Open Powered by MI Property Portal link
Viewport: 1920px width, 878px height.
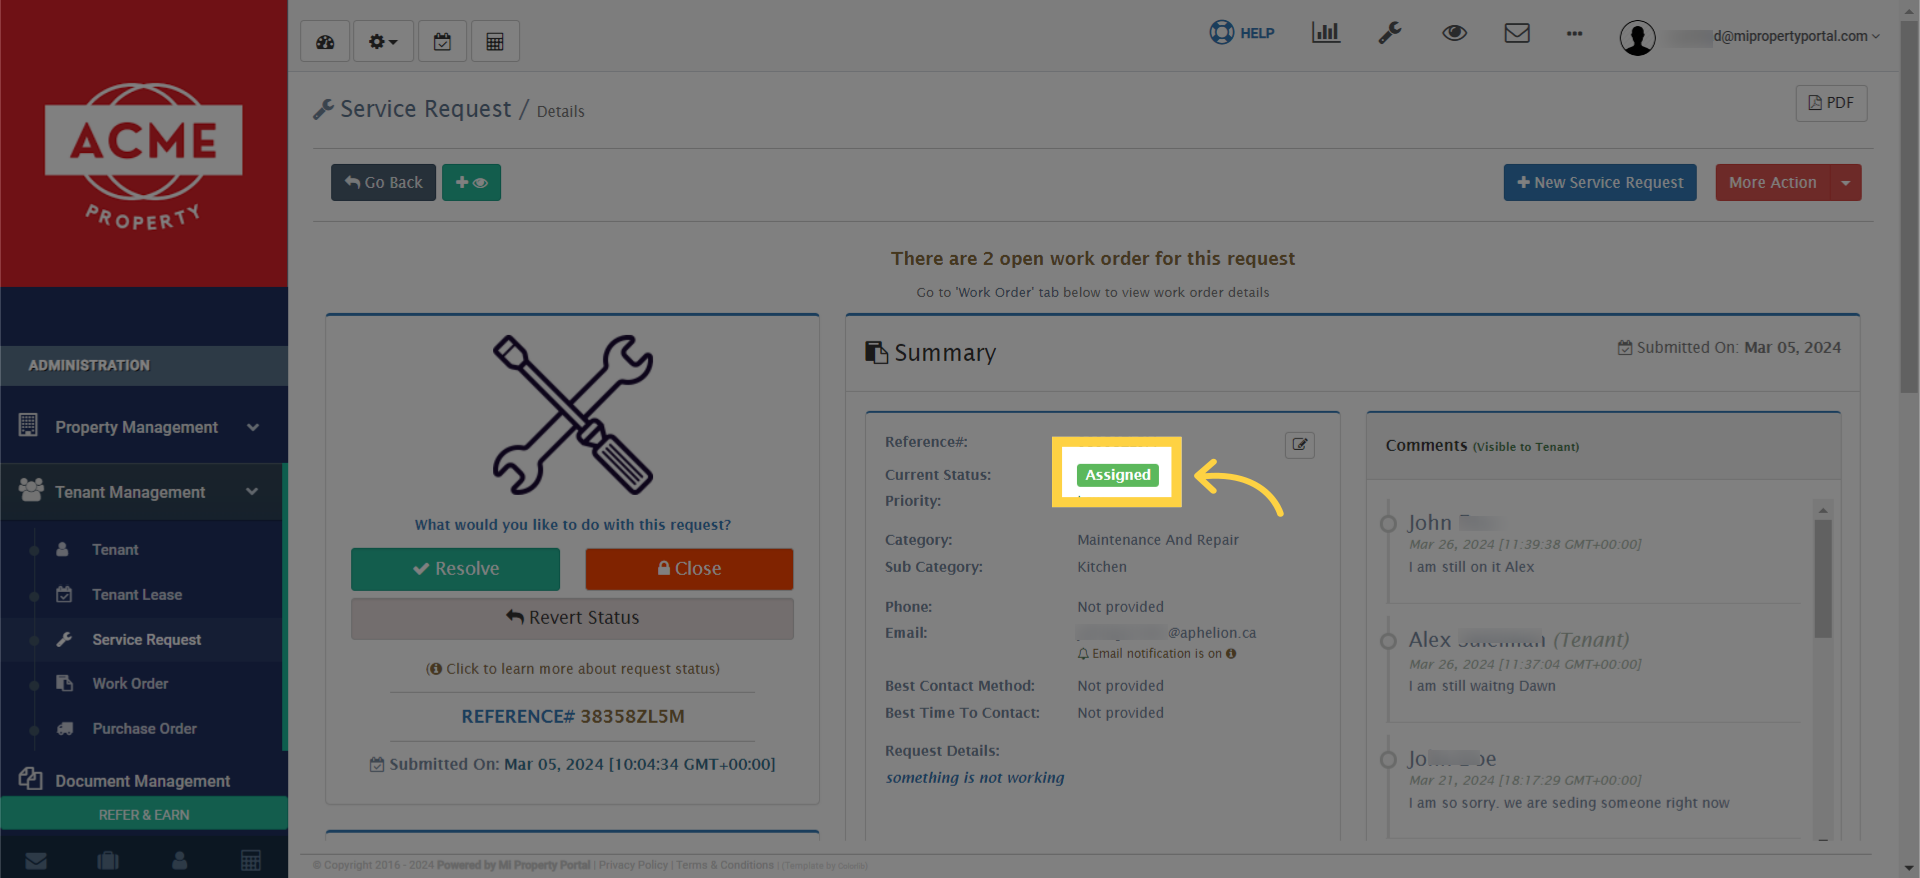(514, 866)
